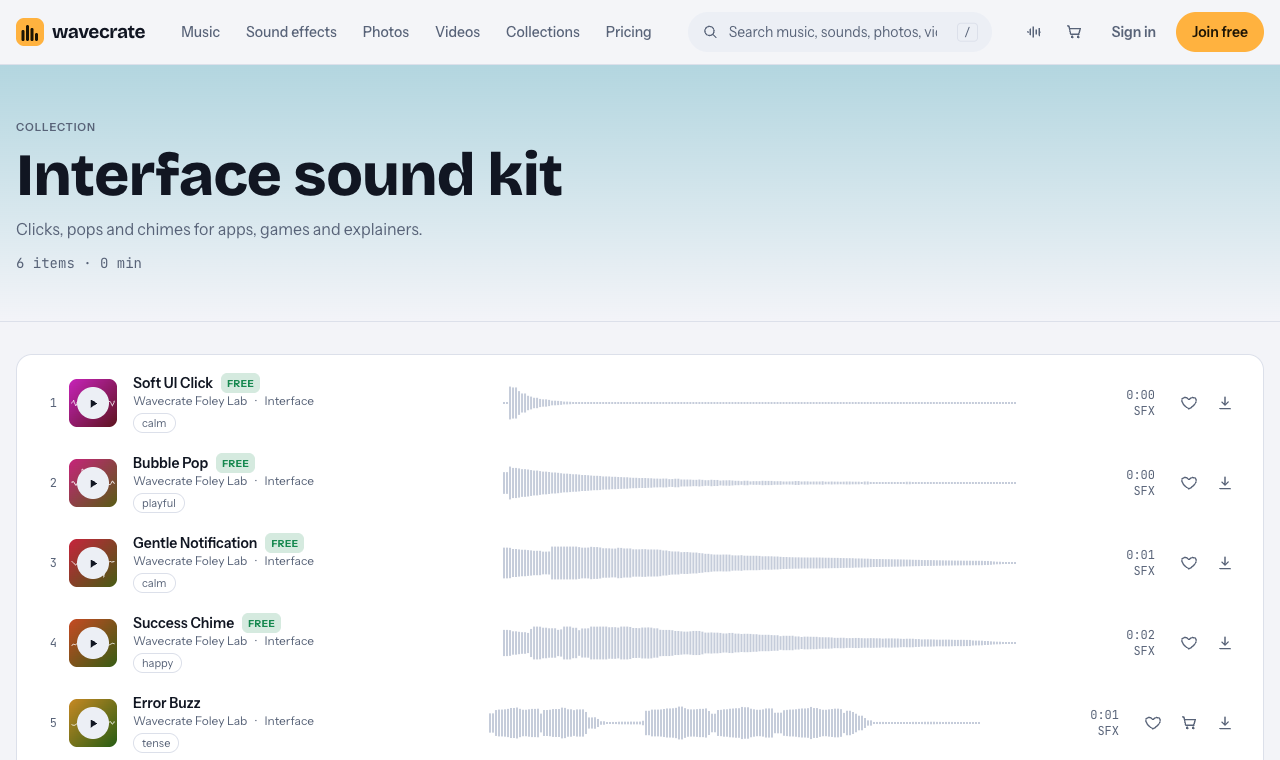Add Error Buzz to cart
Screen dimensions: 1280x760
[1189, 723]
